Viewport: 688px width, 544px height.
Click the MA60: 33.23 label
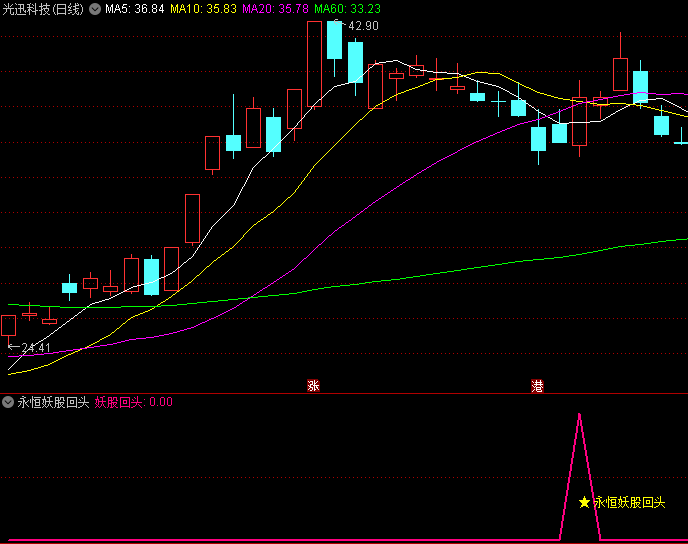pyautogui.click(x=348, y=9)
